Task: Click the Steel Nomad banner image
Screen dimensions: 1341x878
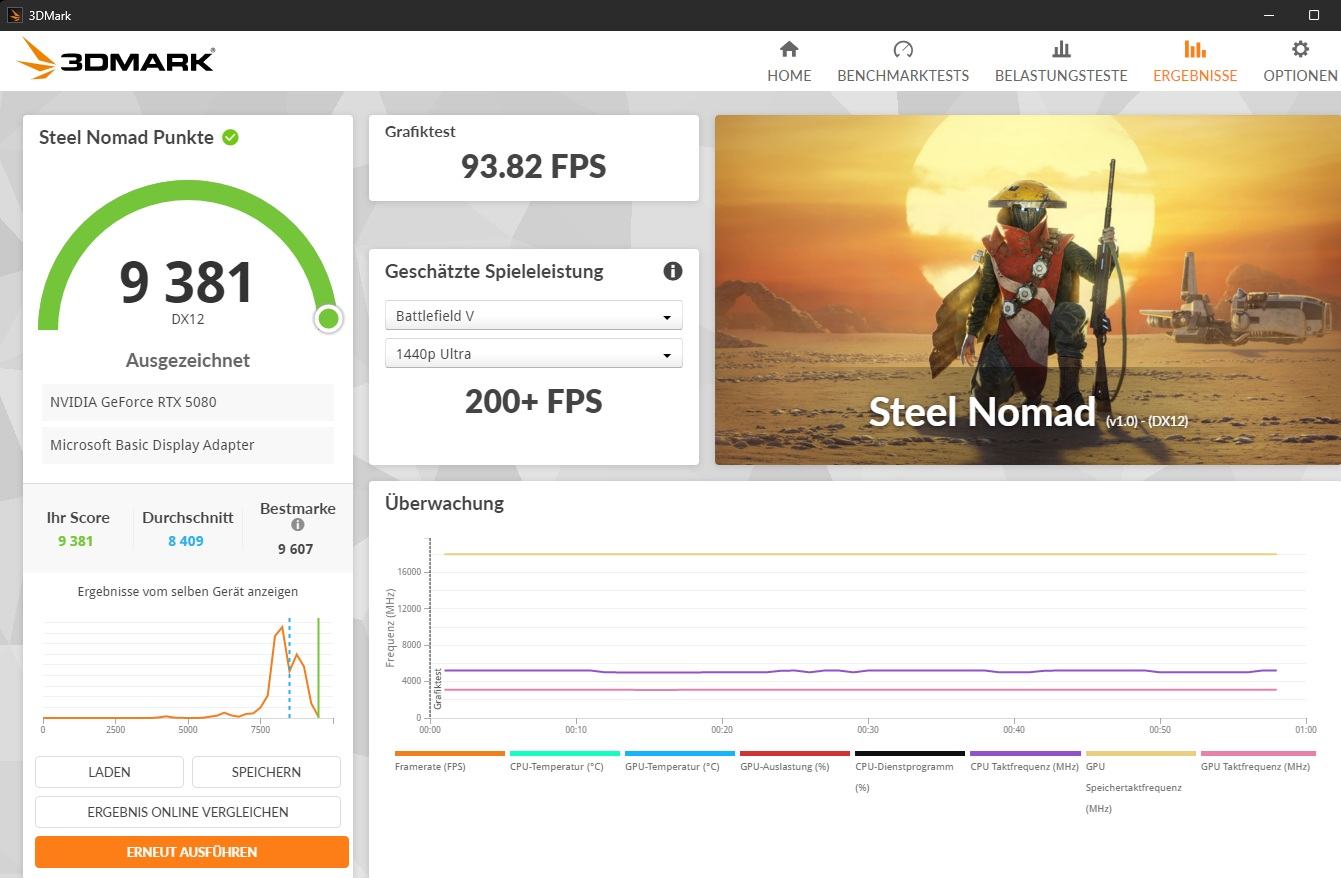Action: click(x=1028, y=290)
